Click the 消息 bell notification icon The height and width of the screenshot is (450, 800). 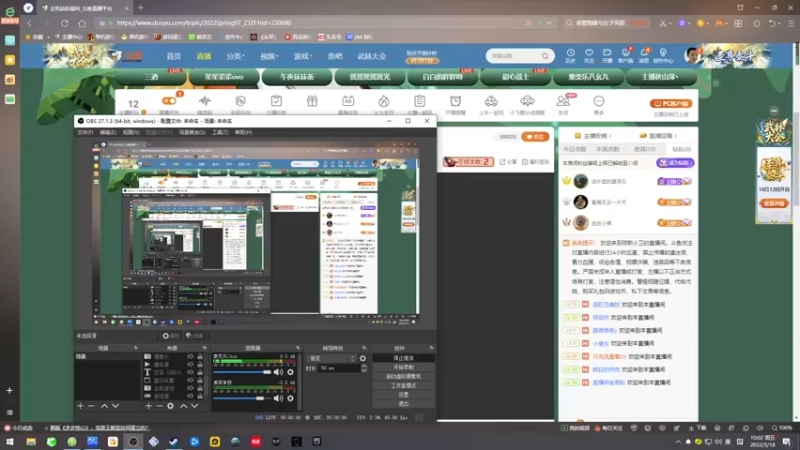tap(644, 53)
